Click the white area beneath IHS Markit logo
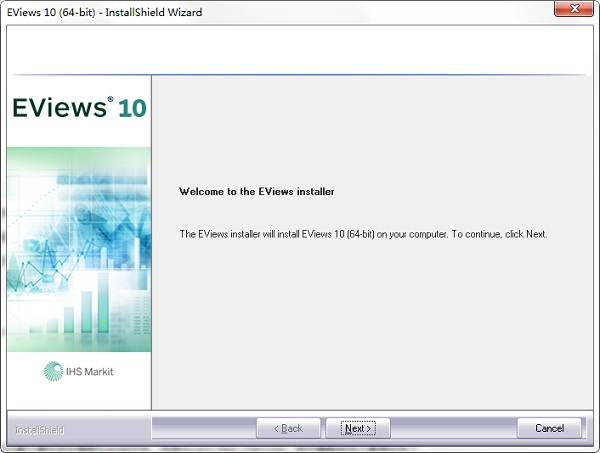This screenshot has height=453, width=600. (78, 395)
